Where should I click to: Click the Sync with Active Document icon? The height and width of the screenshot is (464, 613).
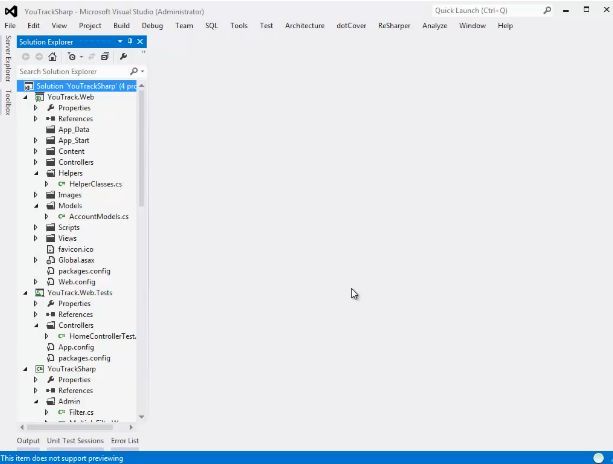tap(91, 57)
